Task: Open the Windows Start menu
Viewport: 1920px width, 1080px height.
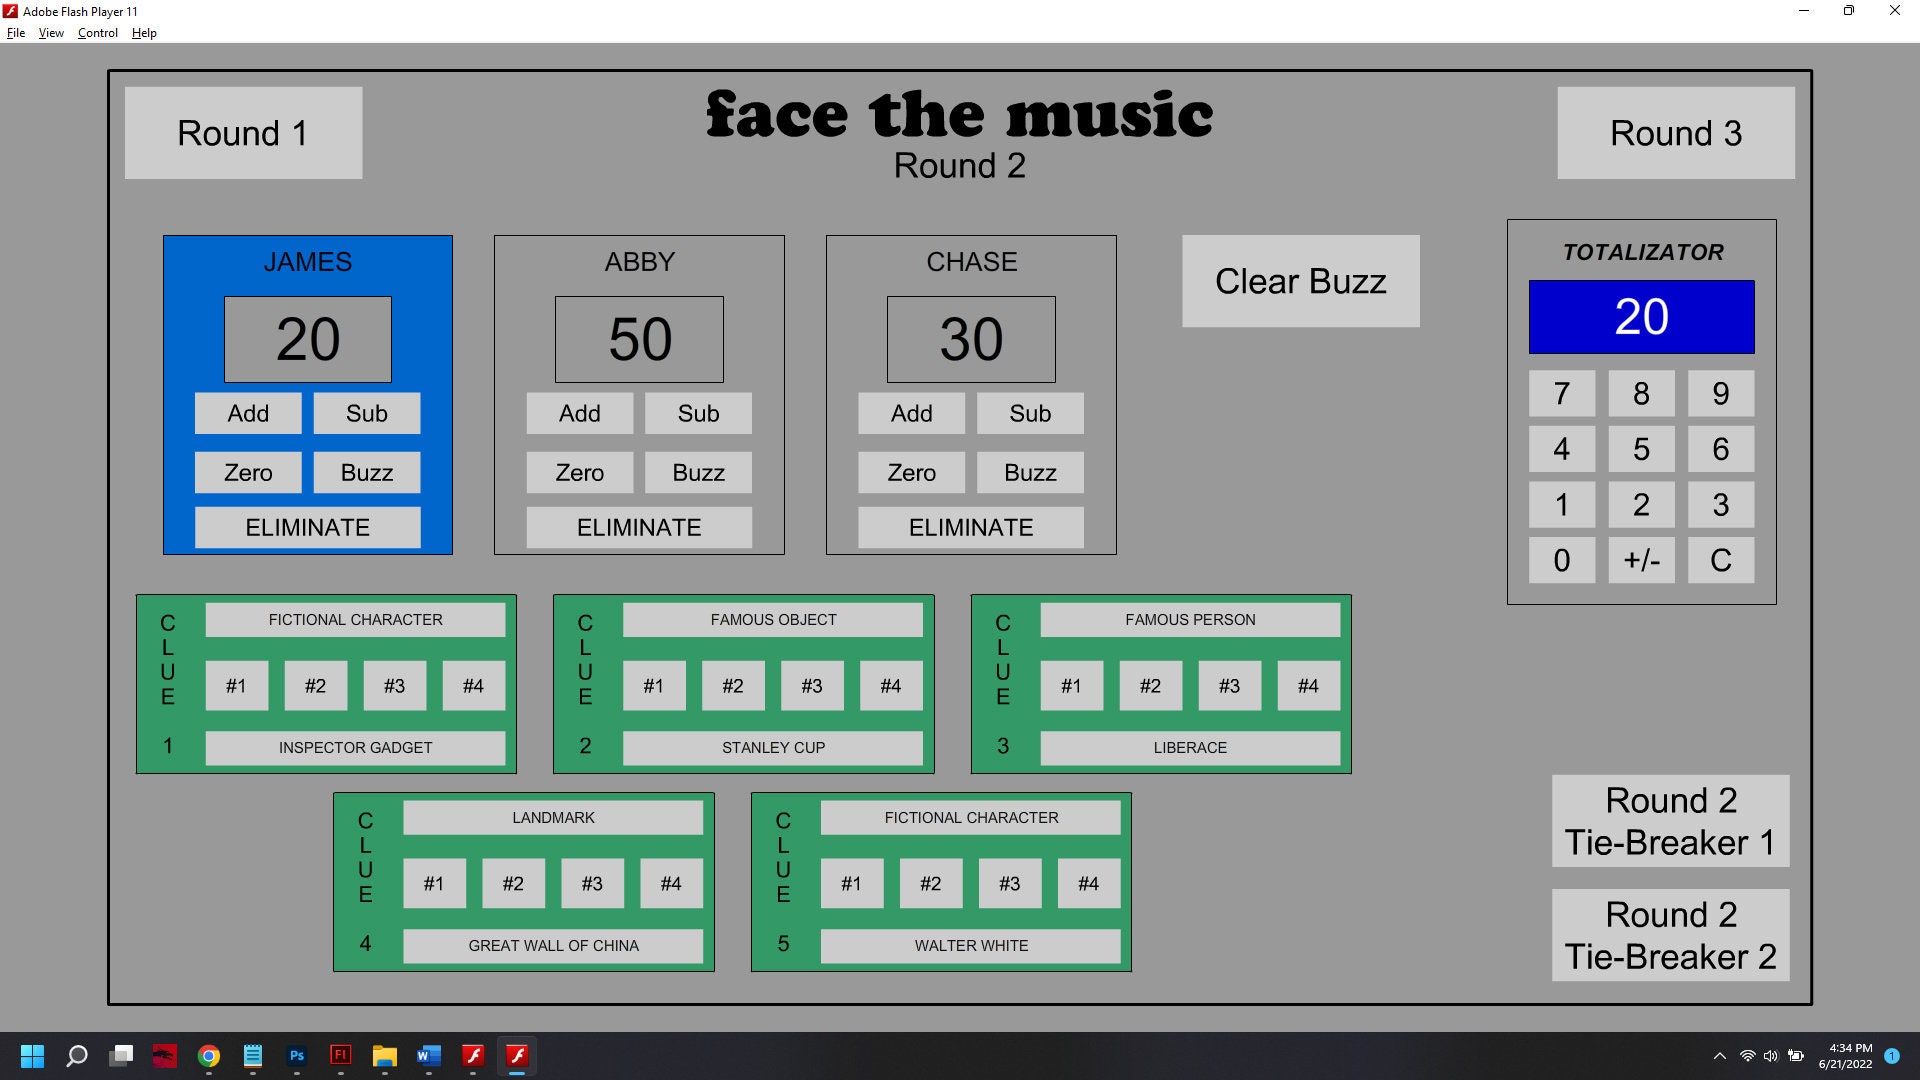Action: point(32,1056)
